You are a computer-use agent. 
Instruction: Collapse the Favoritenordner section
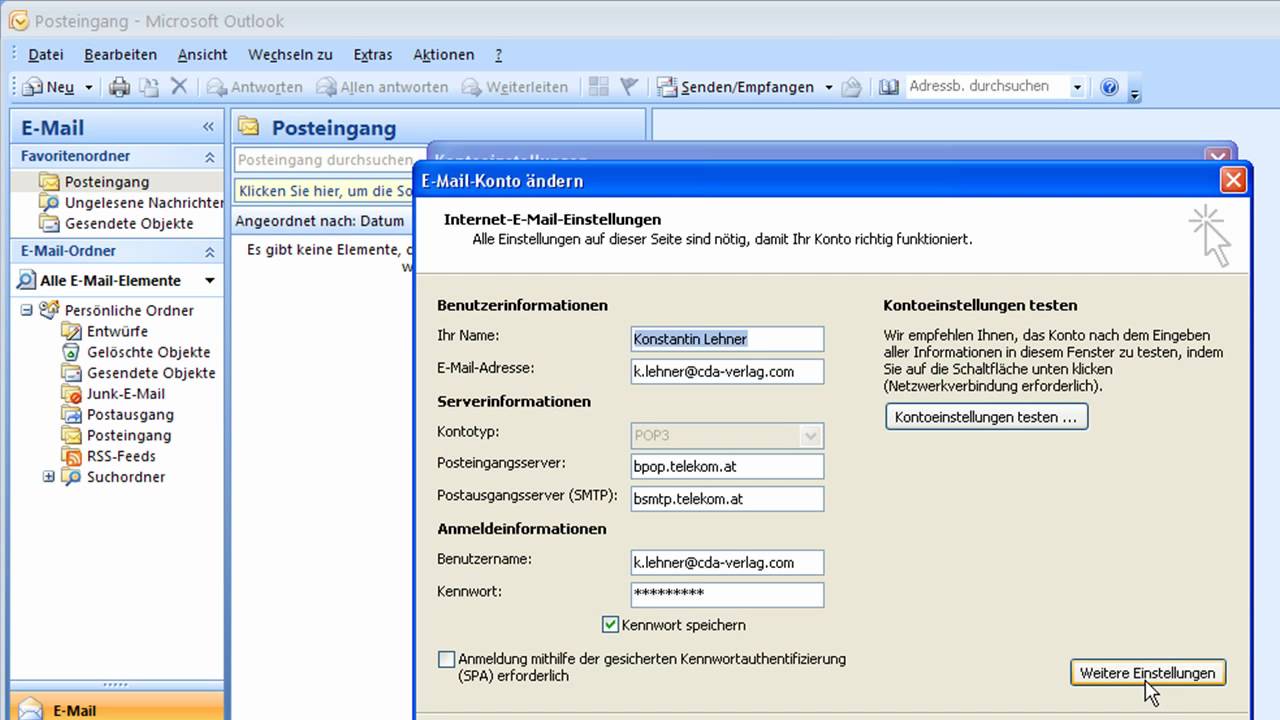tap(209, 157)
